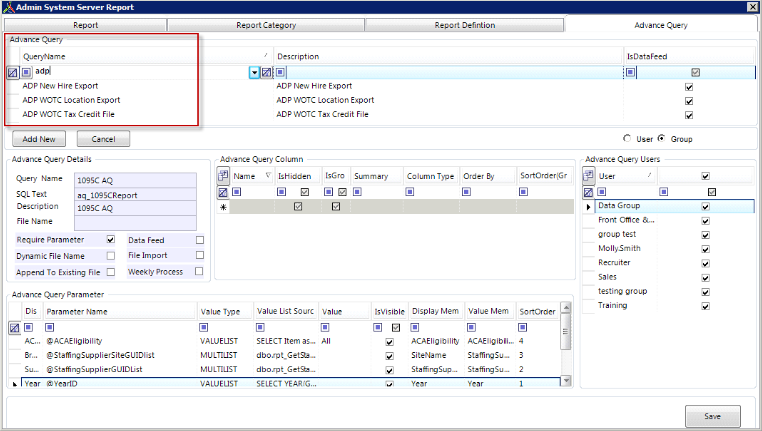Enable the Data Feed checkbox
This screenshot has width=762, height=431.
199,240
